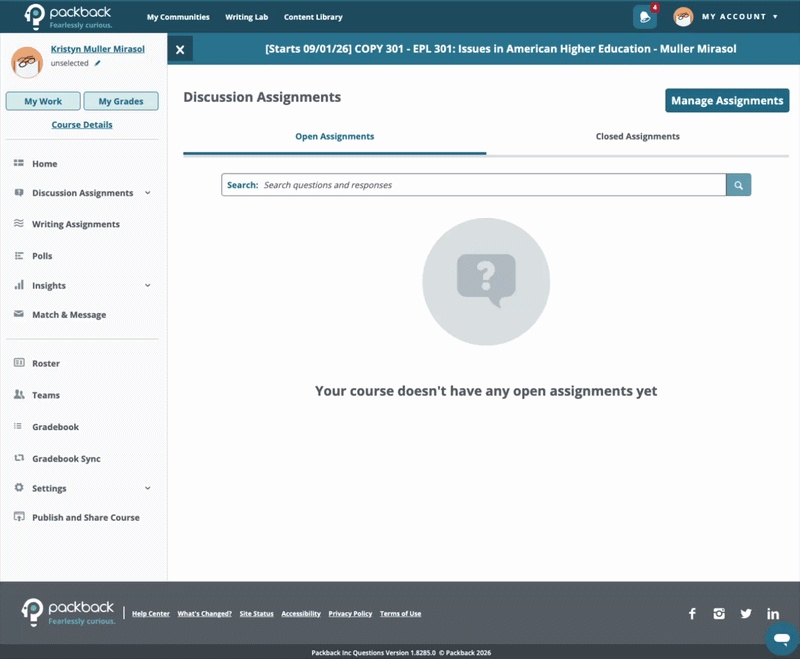Screen dimensions: 800x659
Task: Select Home in the sidebar
Action: [x=44, y=164]
